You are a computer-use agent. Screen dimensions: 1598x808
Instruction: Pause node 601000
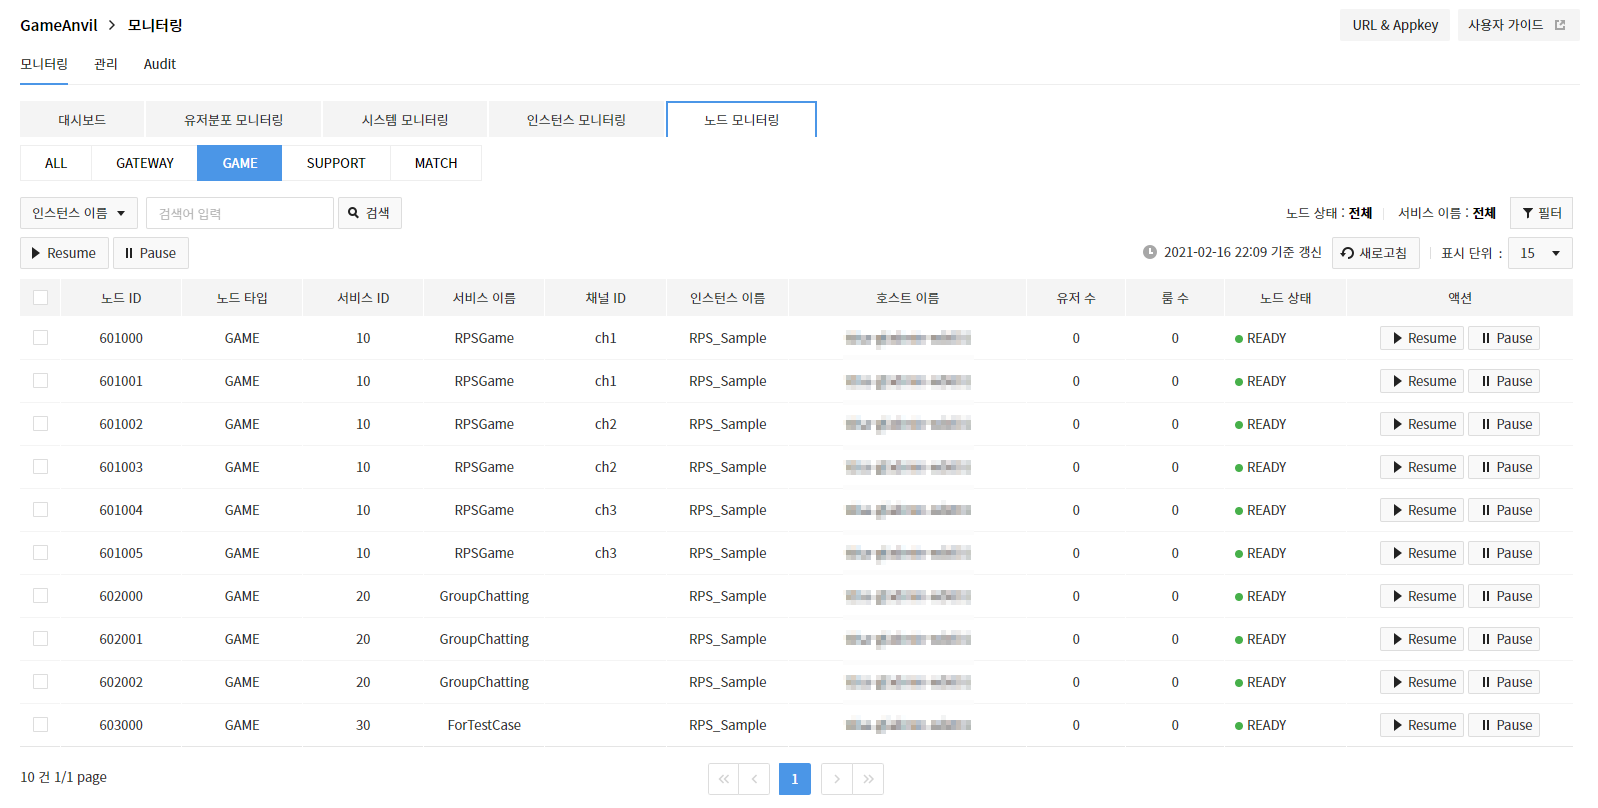[x=1504, y=338]
